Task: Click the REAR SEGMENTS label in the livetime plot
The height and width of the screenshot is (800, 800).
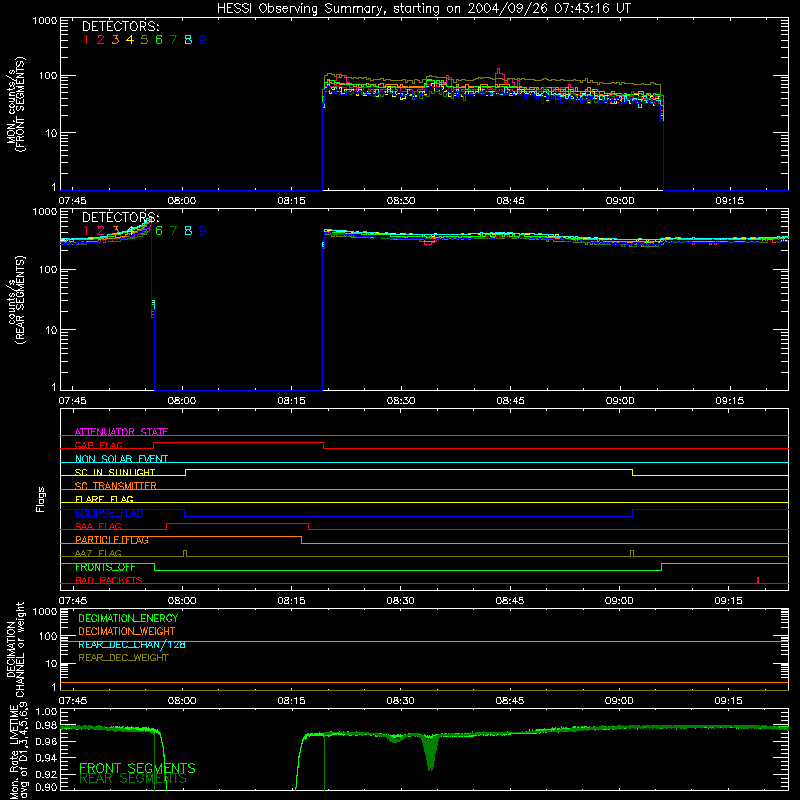Action: (133, 779)
